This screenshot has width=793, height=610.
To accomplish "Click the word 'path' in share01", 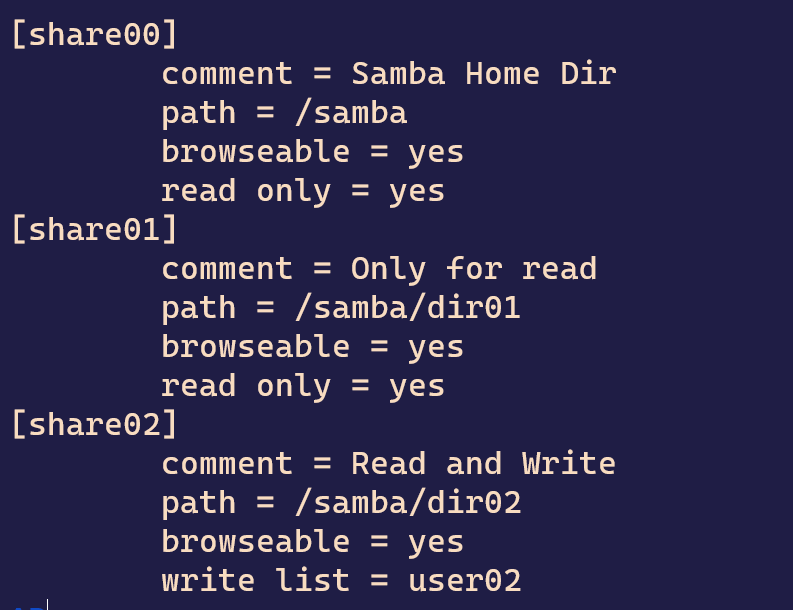I will 199,309.
